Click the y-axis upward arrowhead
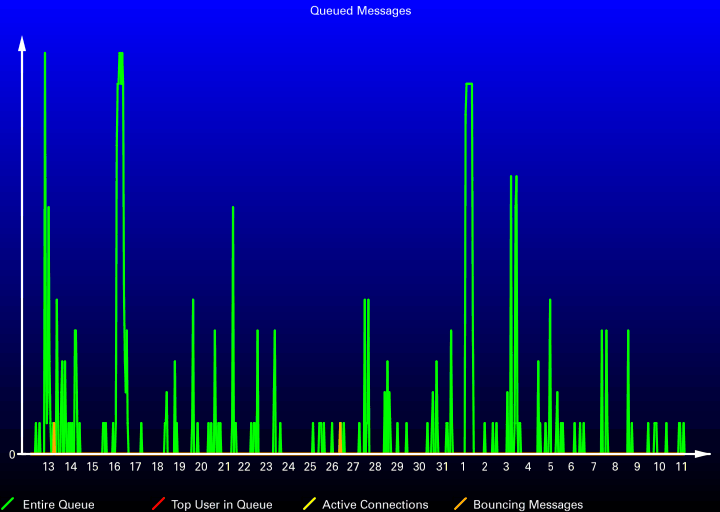 click(x=22, y=43)
